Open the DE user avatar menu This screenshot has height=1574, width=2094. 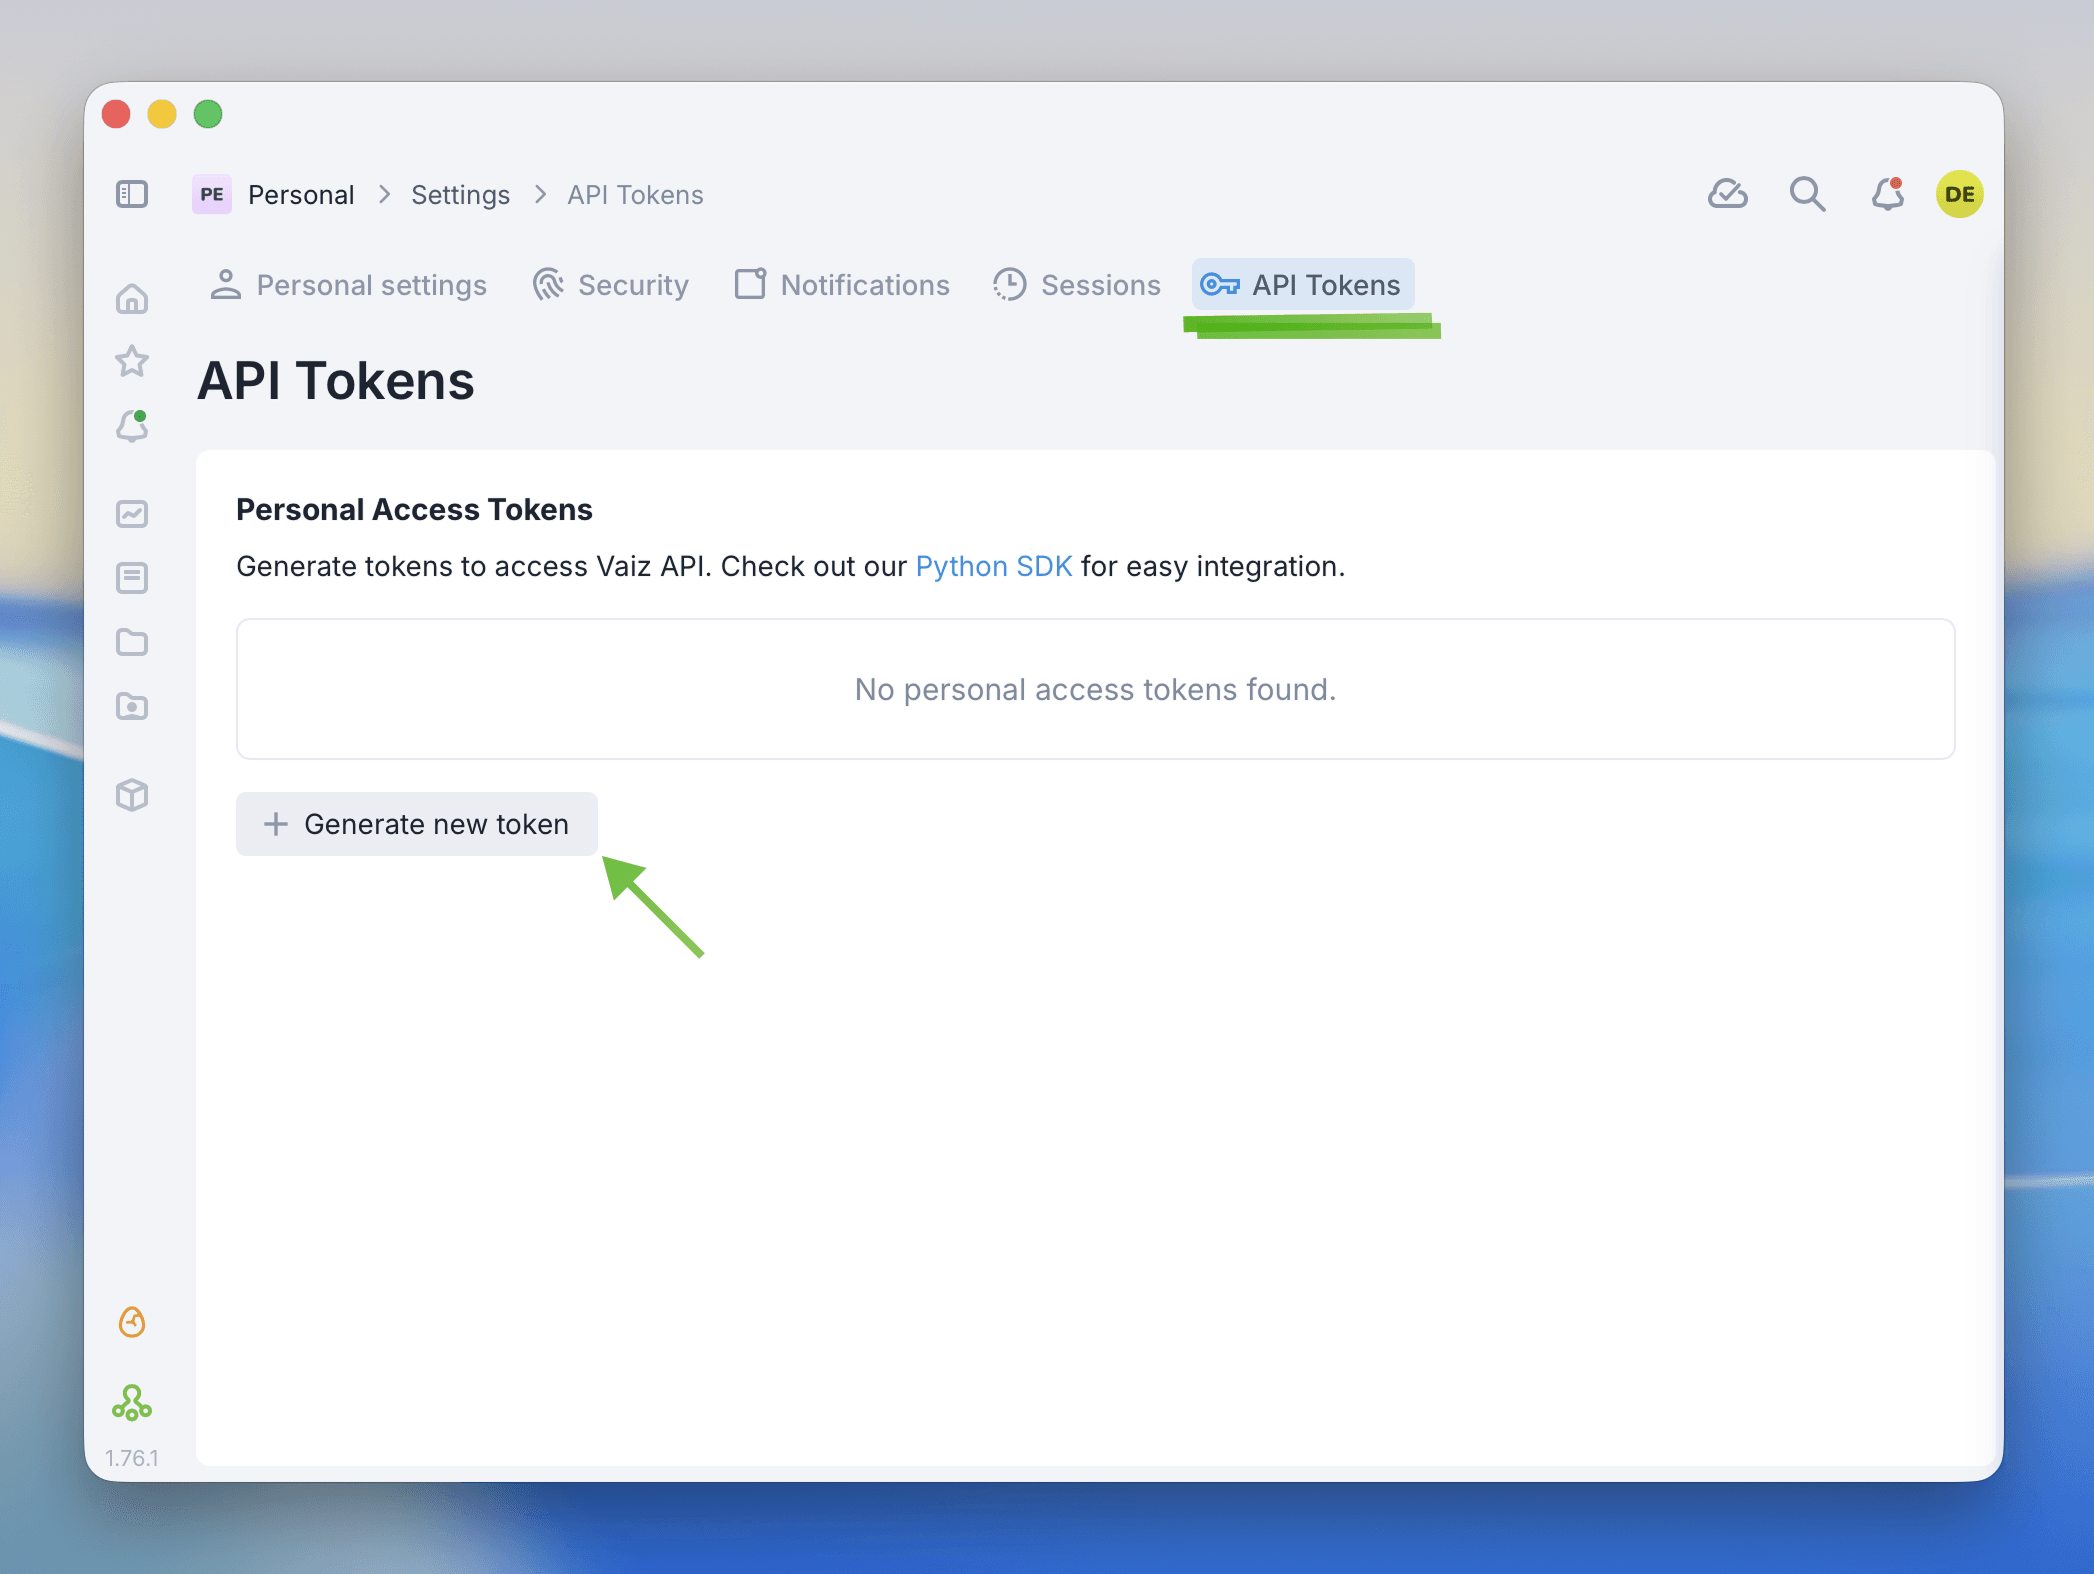[1959, 194]
